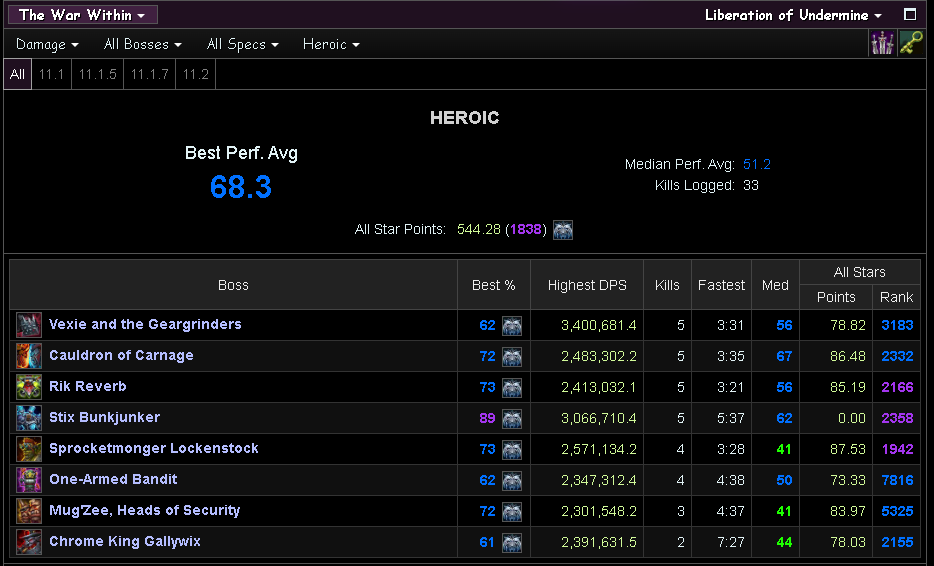Click Best Perf. Avg value 68.3
The image size is (934, 566).
pos(241,187)
